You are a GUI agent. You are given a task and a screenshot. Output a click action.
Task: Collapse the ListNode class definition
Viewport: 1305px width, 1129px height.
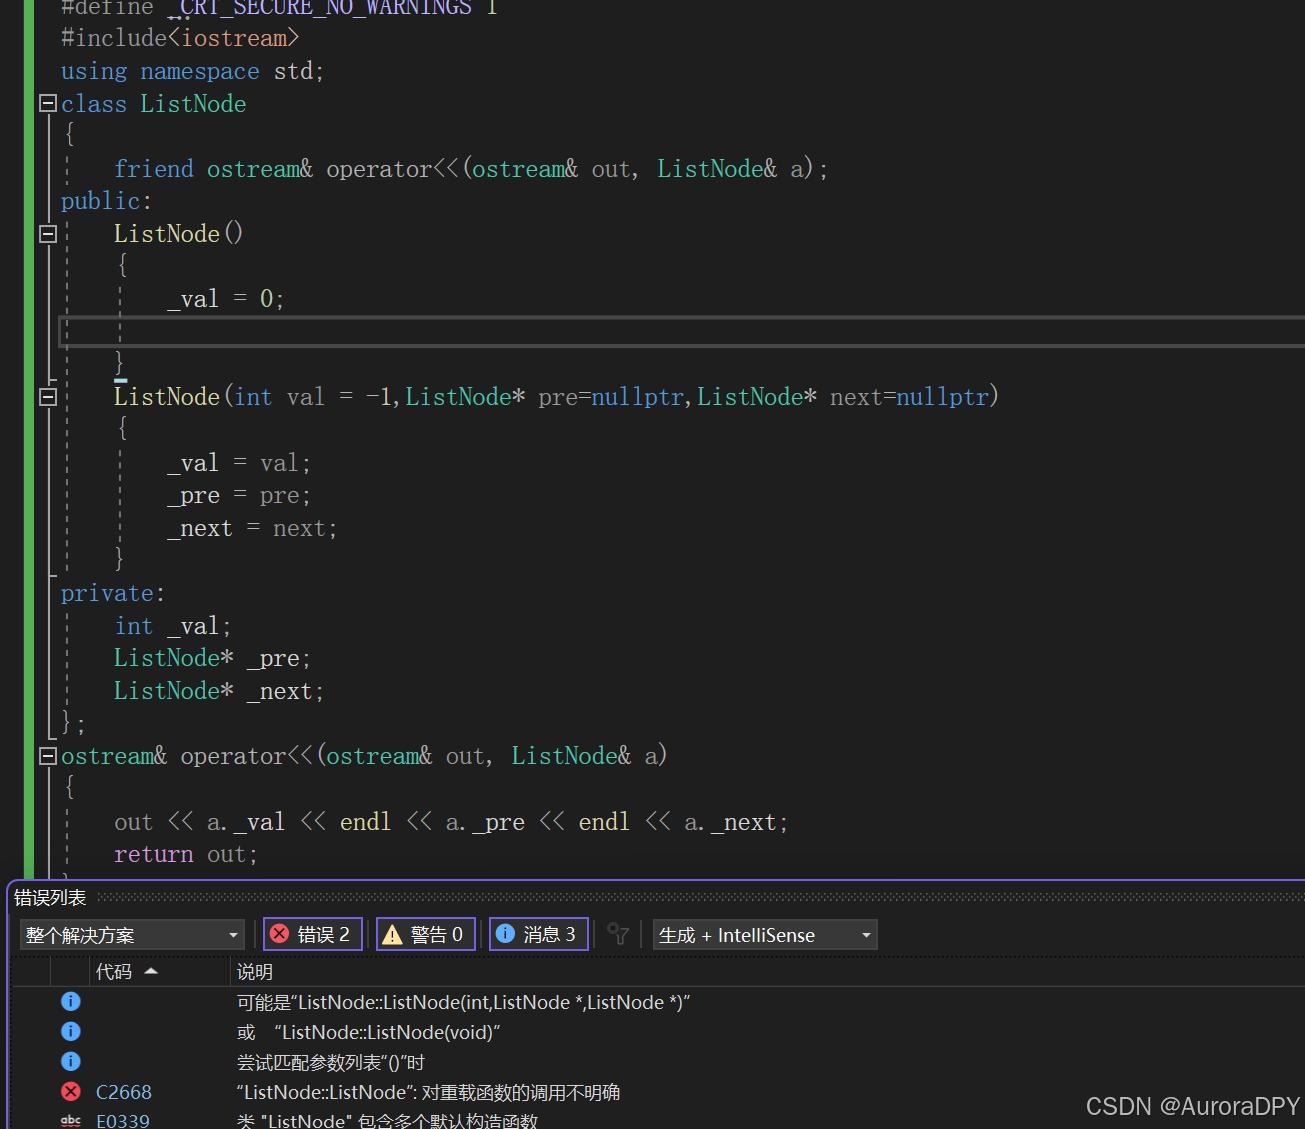(x=46, y=103)
